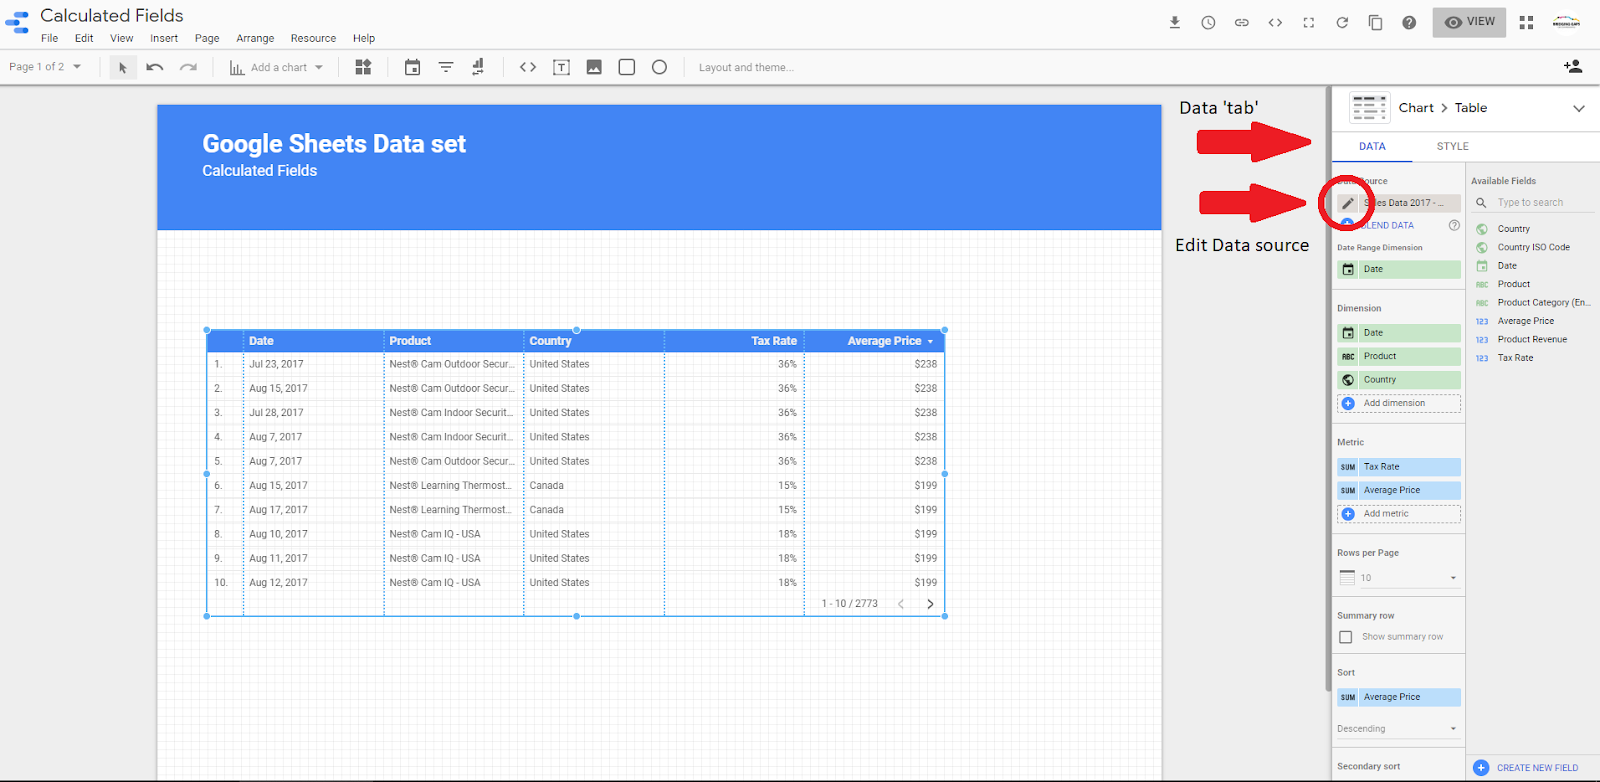Screen dimensions: 1600x782
Task: Select the selection mode arrow tool
Action: tap(123, 67)
